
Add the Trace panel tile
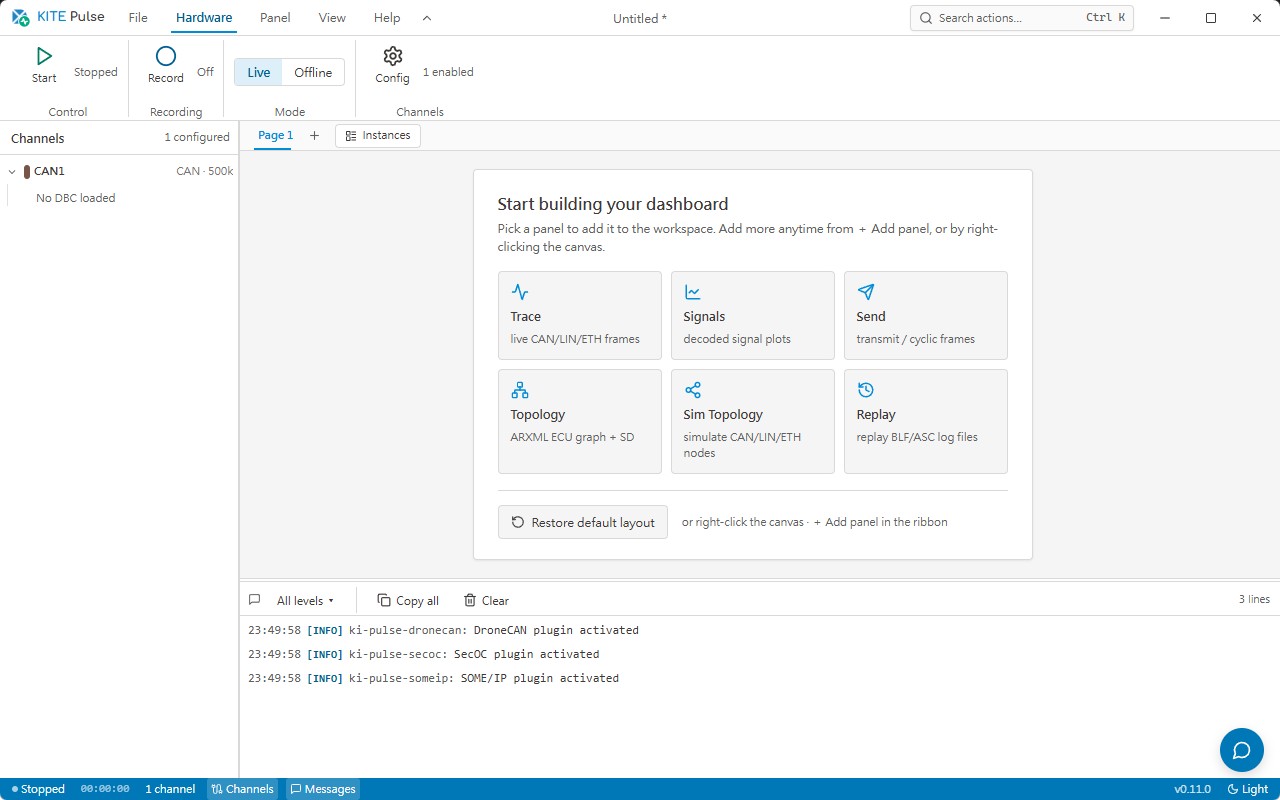click(580, 315)
